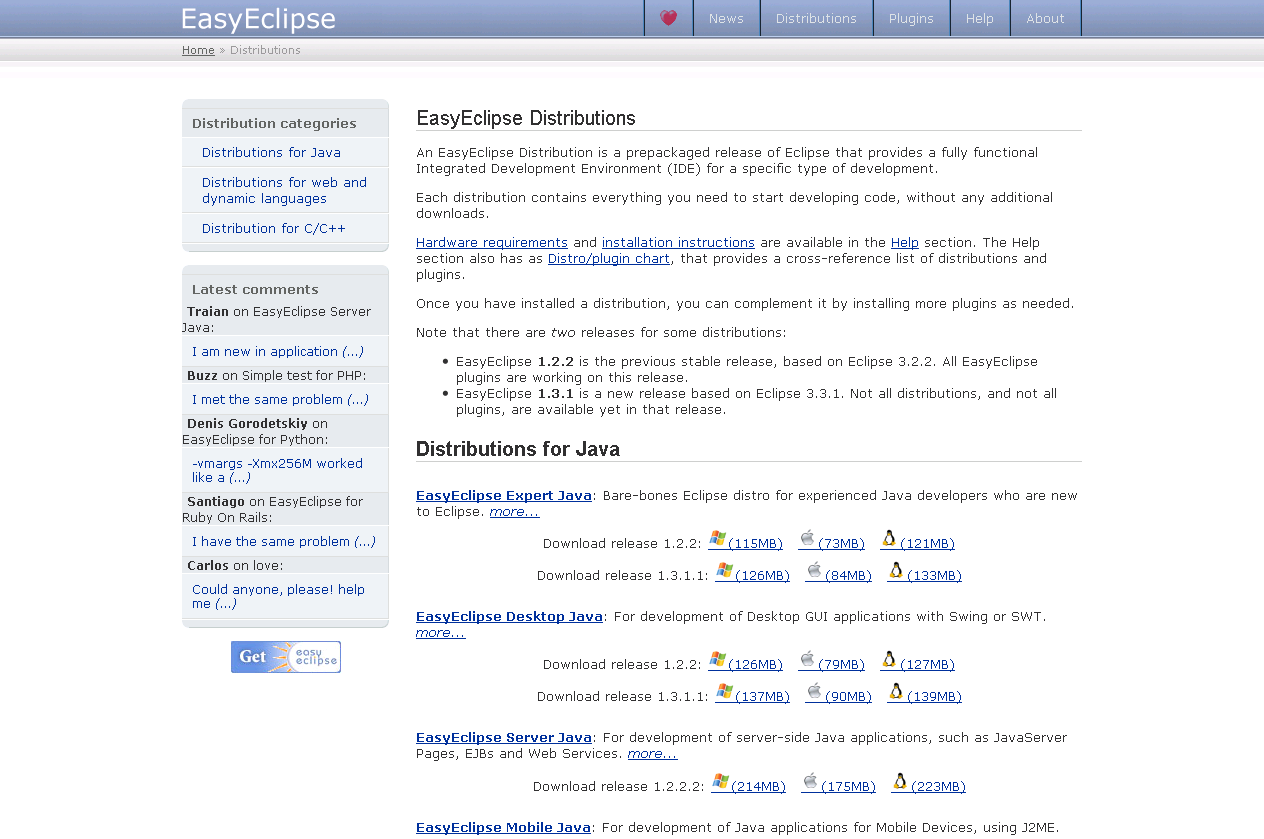Open comment 'I met the same problem'
This screenshot has height=839, width=1264.
280,400
